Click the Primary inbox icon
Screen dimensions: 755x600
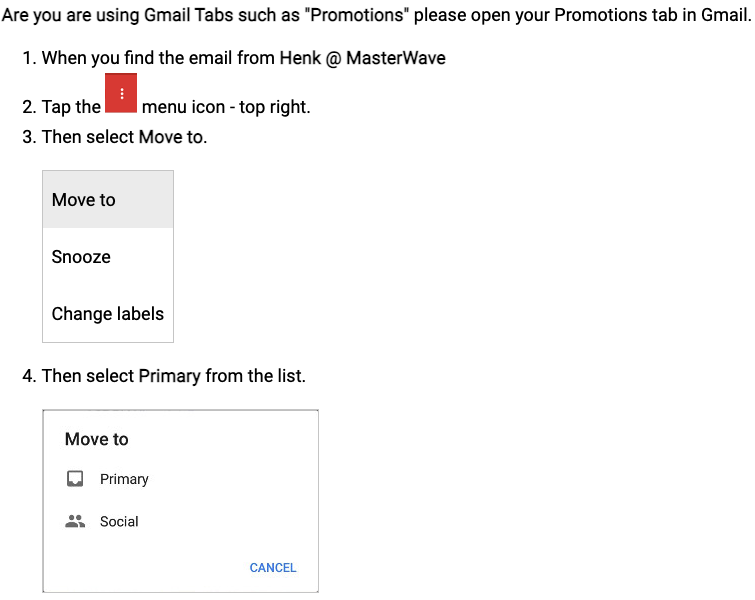pos(75,479)
